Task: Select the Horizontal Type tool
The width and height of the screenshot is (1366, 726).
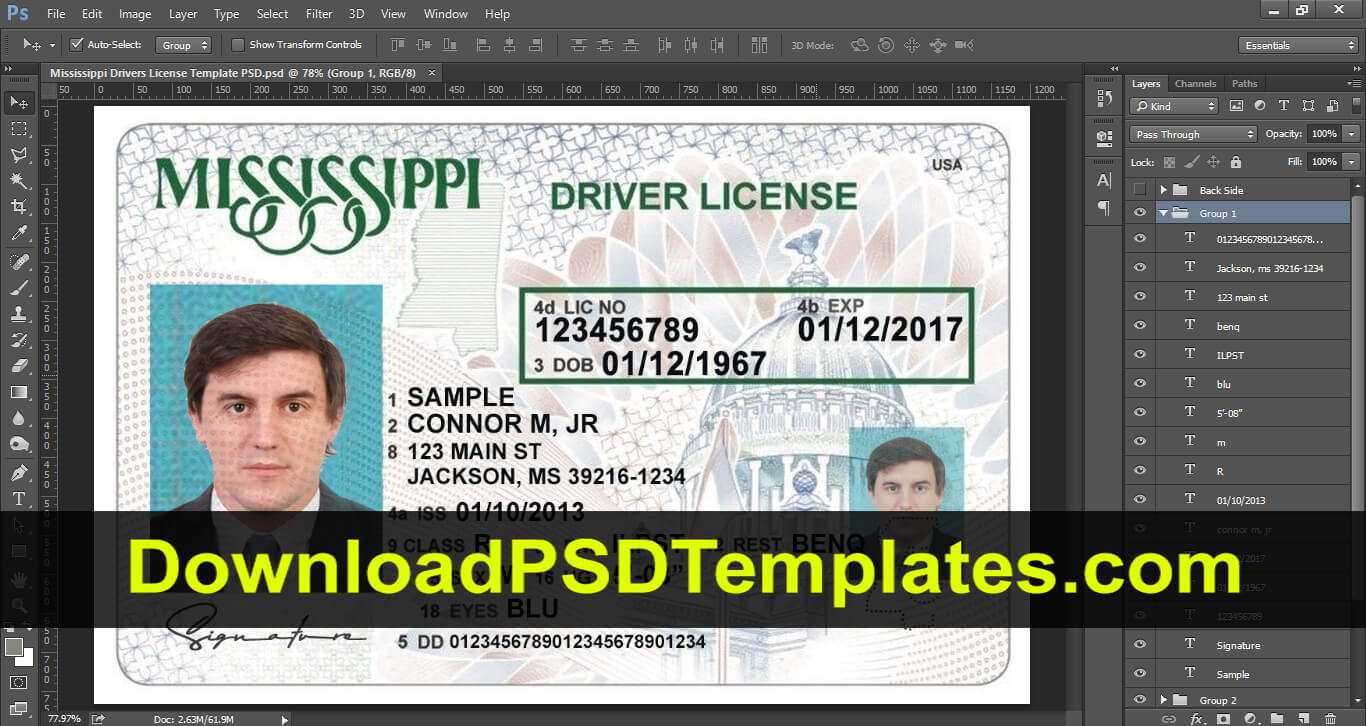Action: pyautogui.click(x=18, y=498)
